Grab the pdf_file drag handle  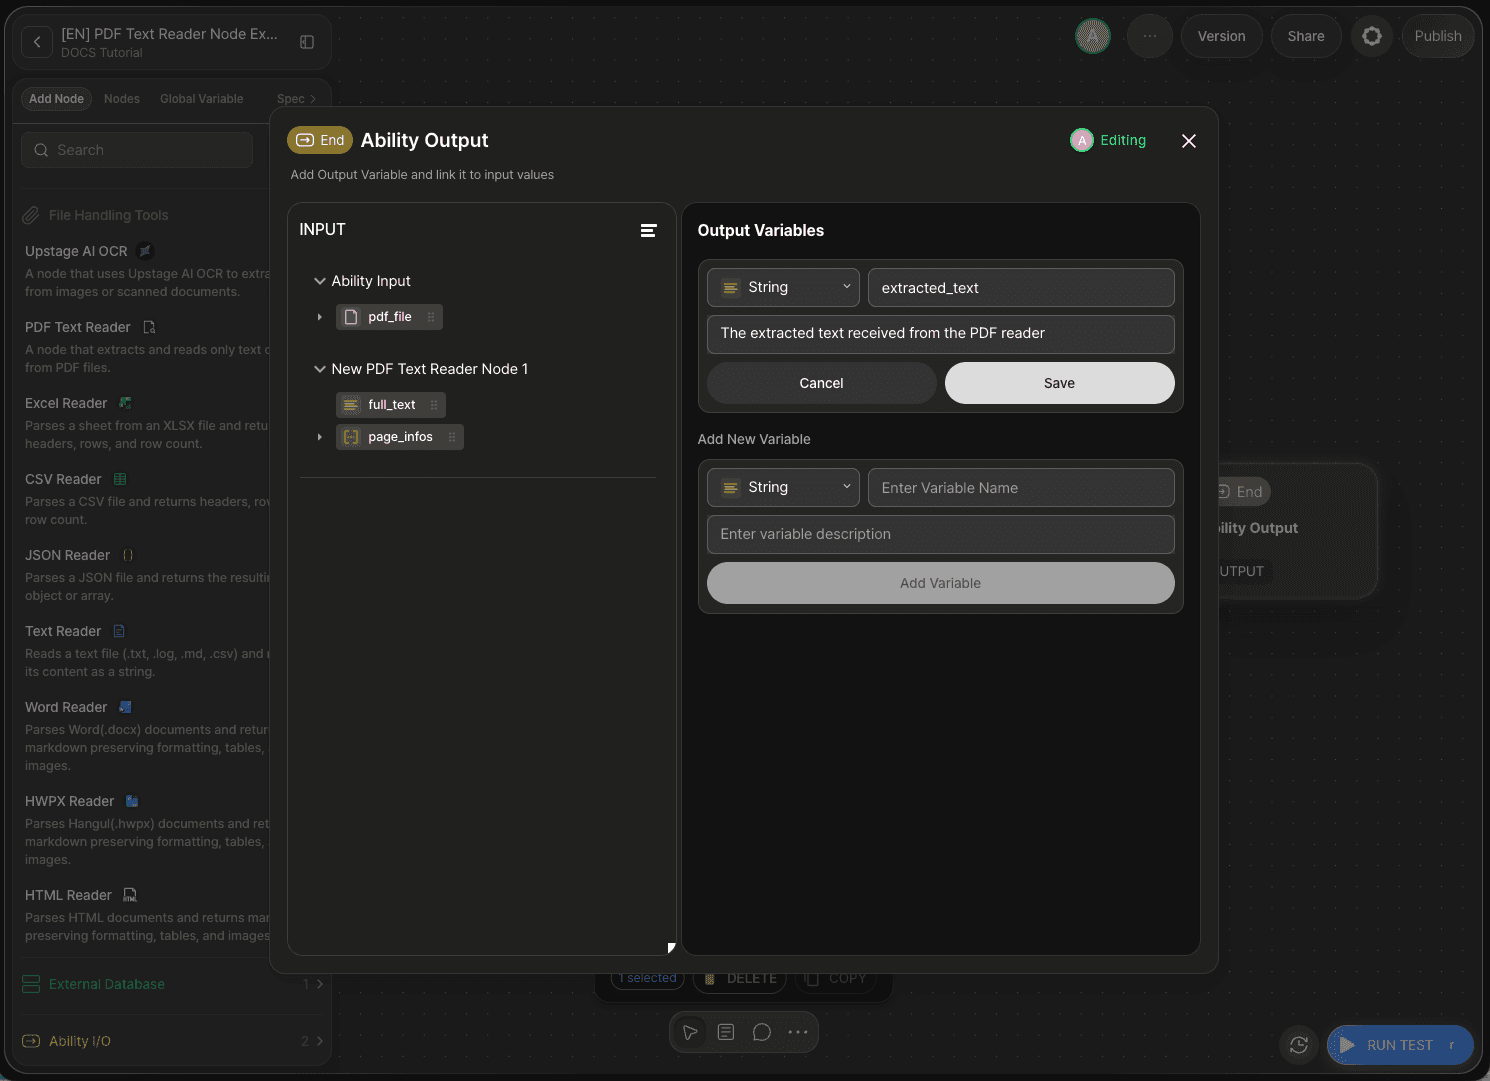pyautogui.click(x=431, y=317)
